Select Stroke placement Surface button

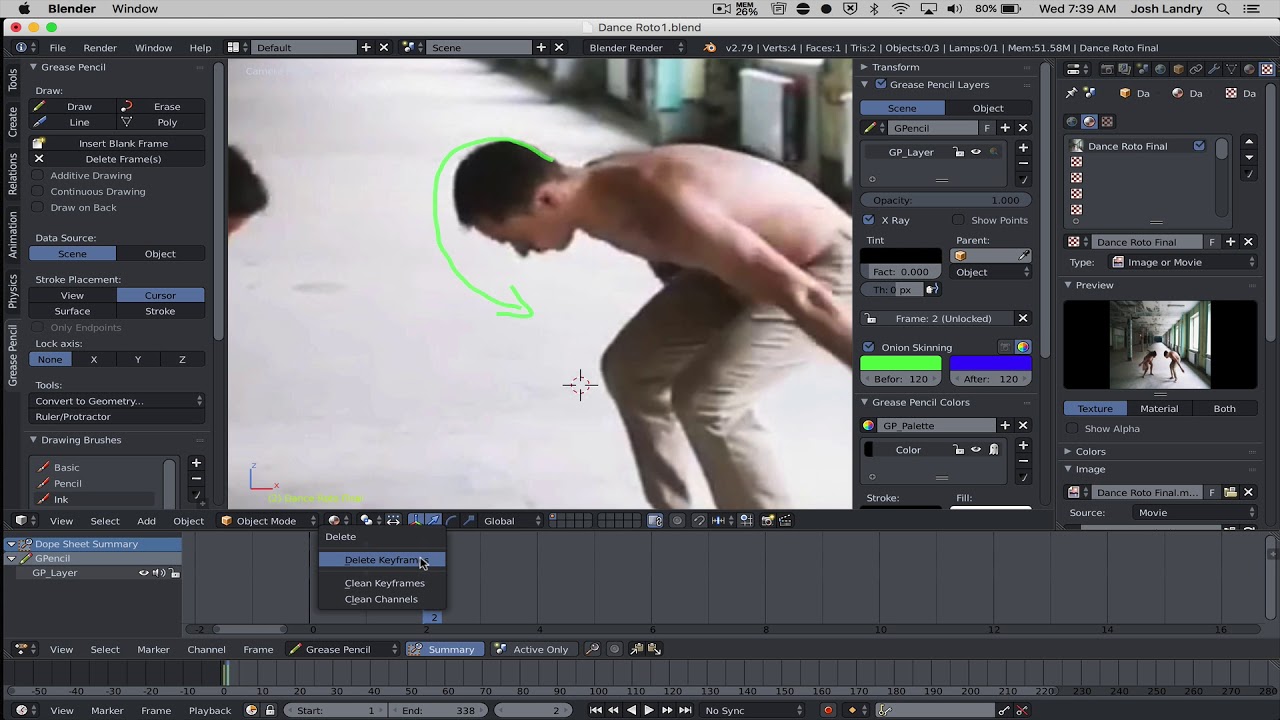72,311
